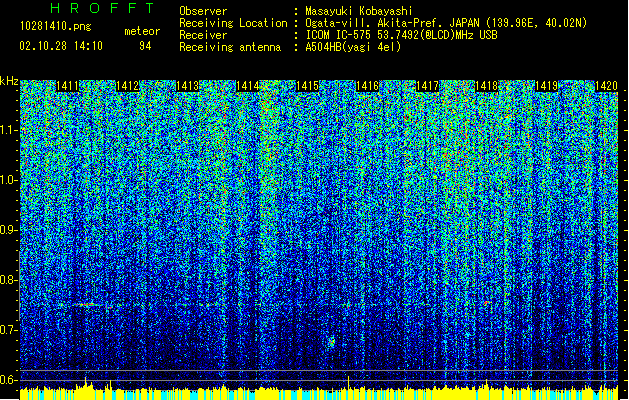Click the HROFFT title text

coord(103,8)
